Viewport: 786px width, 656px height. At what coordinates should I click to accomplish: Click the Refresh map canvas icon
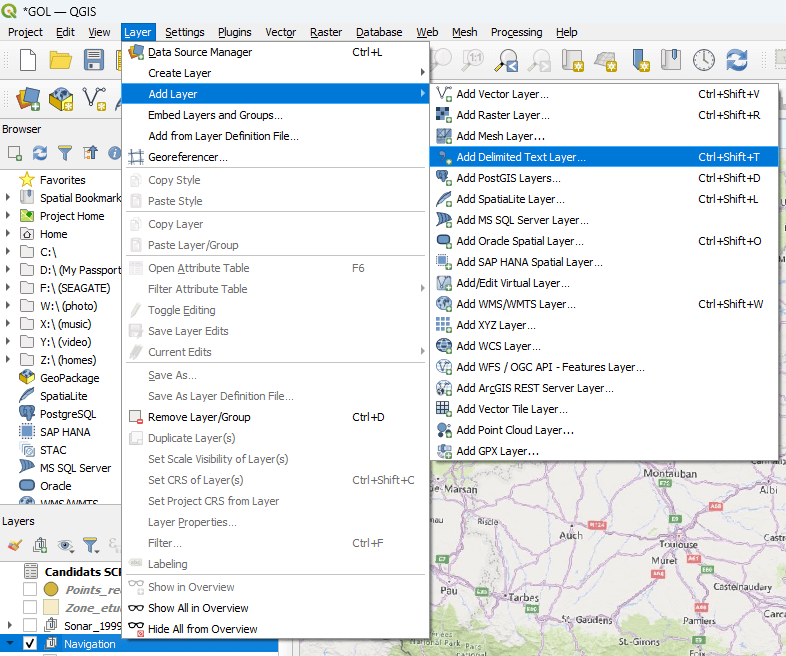[737, 60]
